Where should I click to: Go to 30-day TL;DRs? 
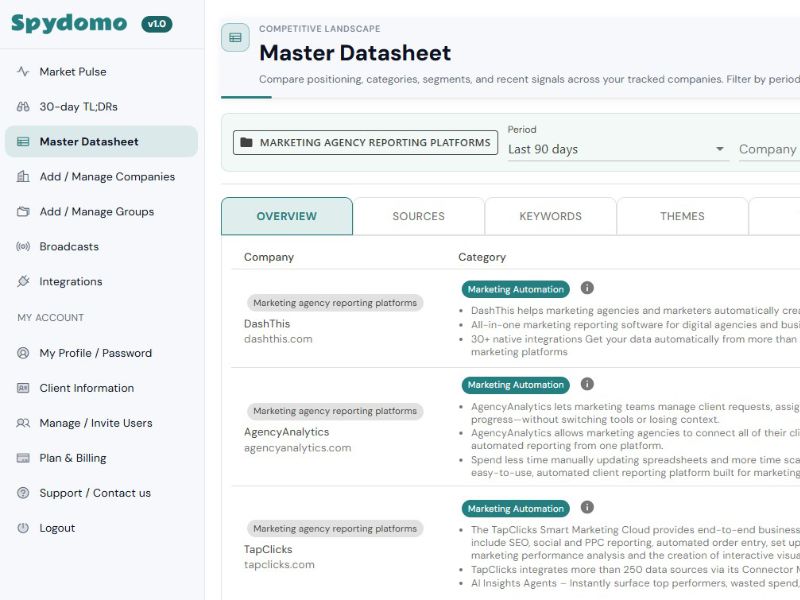101,107
